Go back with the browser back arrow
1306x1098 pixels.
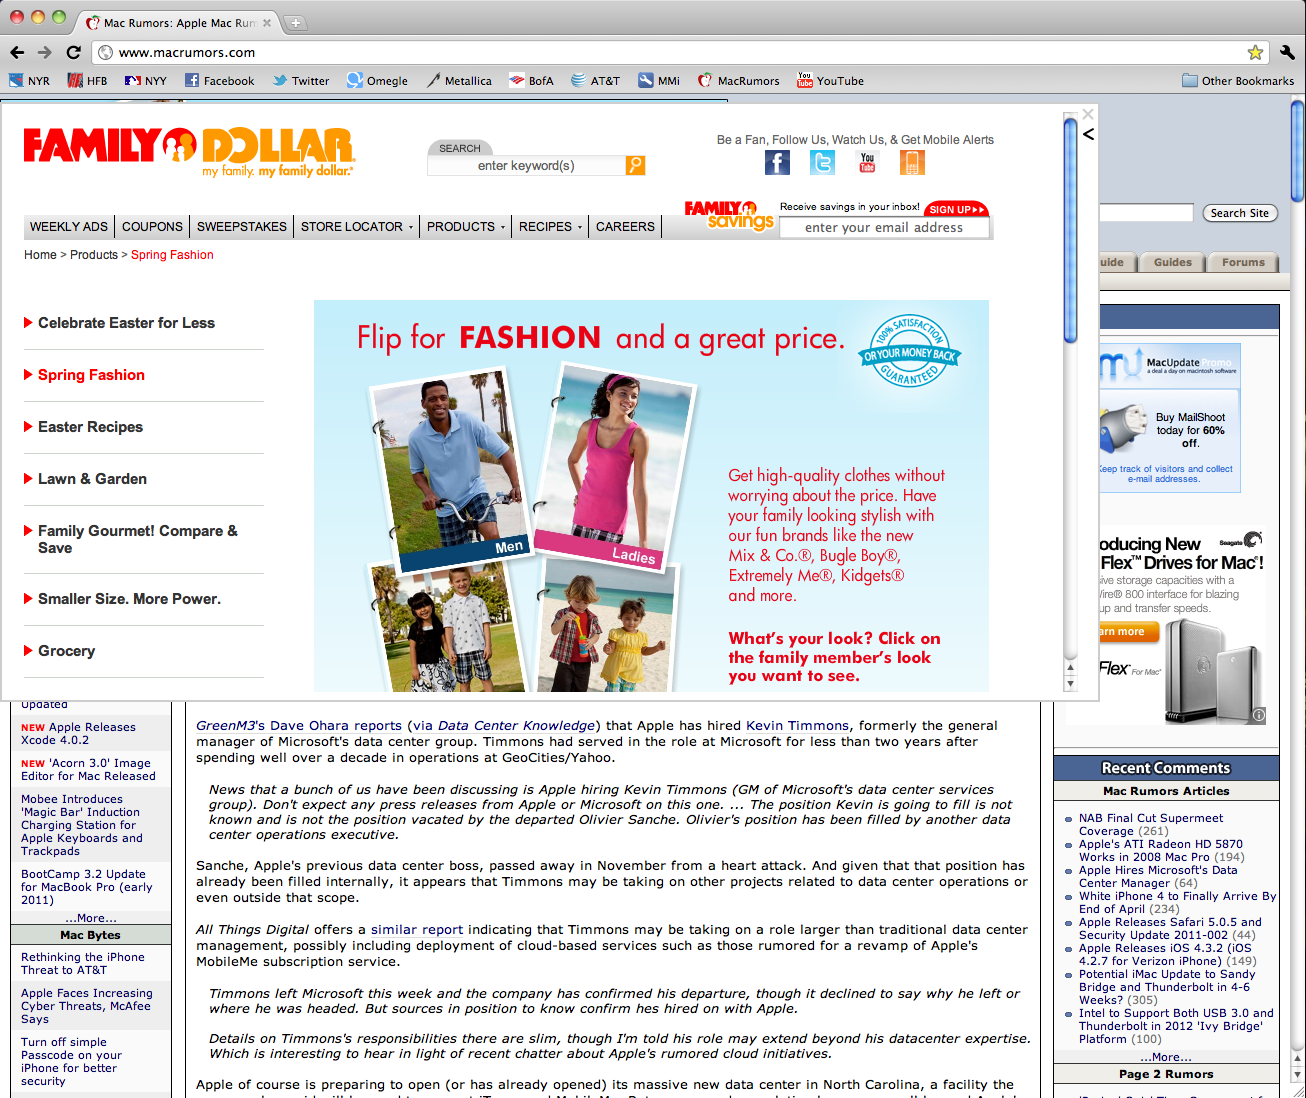pos(17,52)
